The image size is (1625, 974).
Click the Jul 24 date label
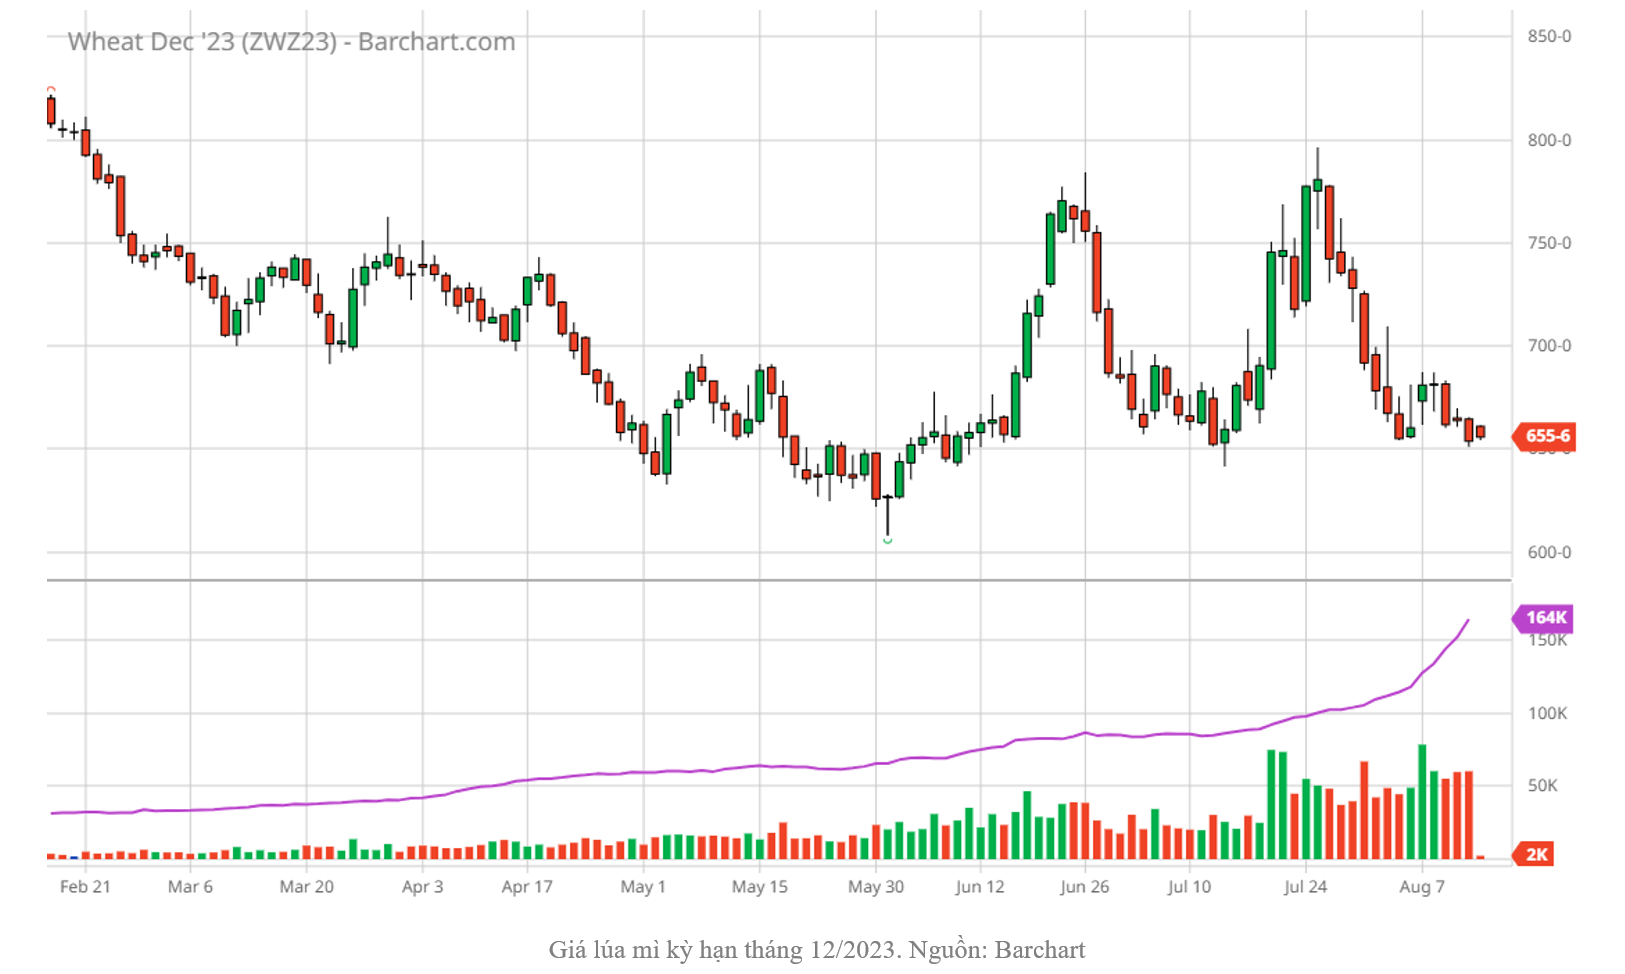tap(1306, 887)
